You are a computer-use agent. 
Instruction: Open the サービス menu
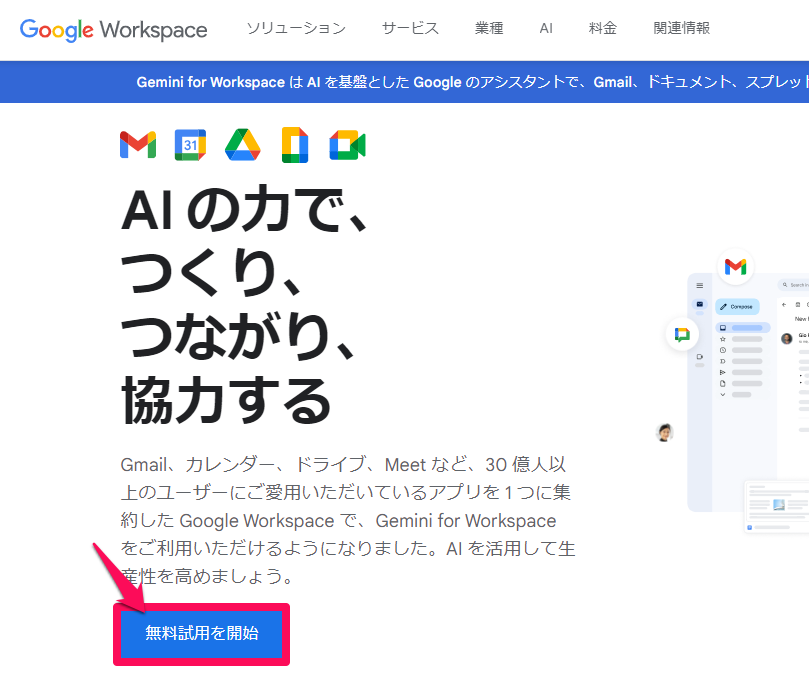[410, 28]
